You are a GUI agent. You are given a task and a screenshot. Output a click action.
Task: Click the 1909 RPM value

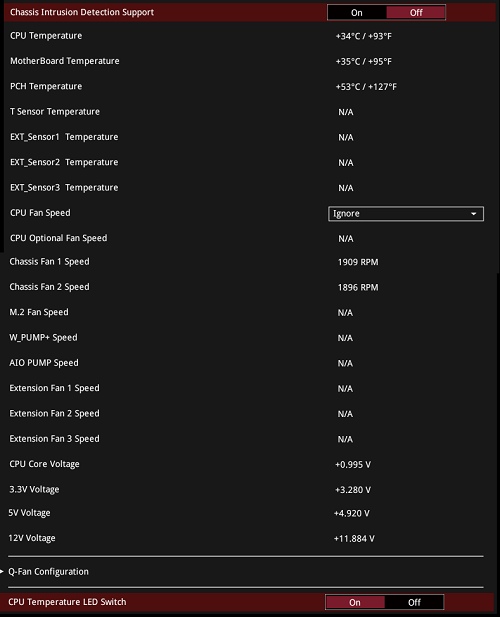[358, 262]
